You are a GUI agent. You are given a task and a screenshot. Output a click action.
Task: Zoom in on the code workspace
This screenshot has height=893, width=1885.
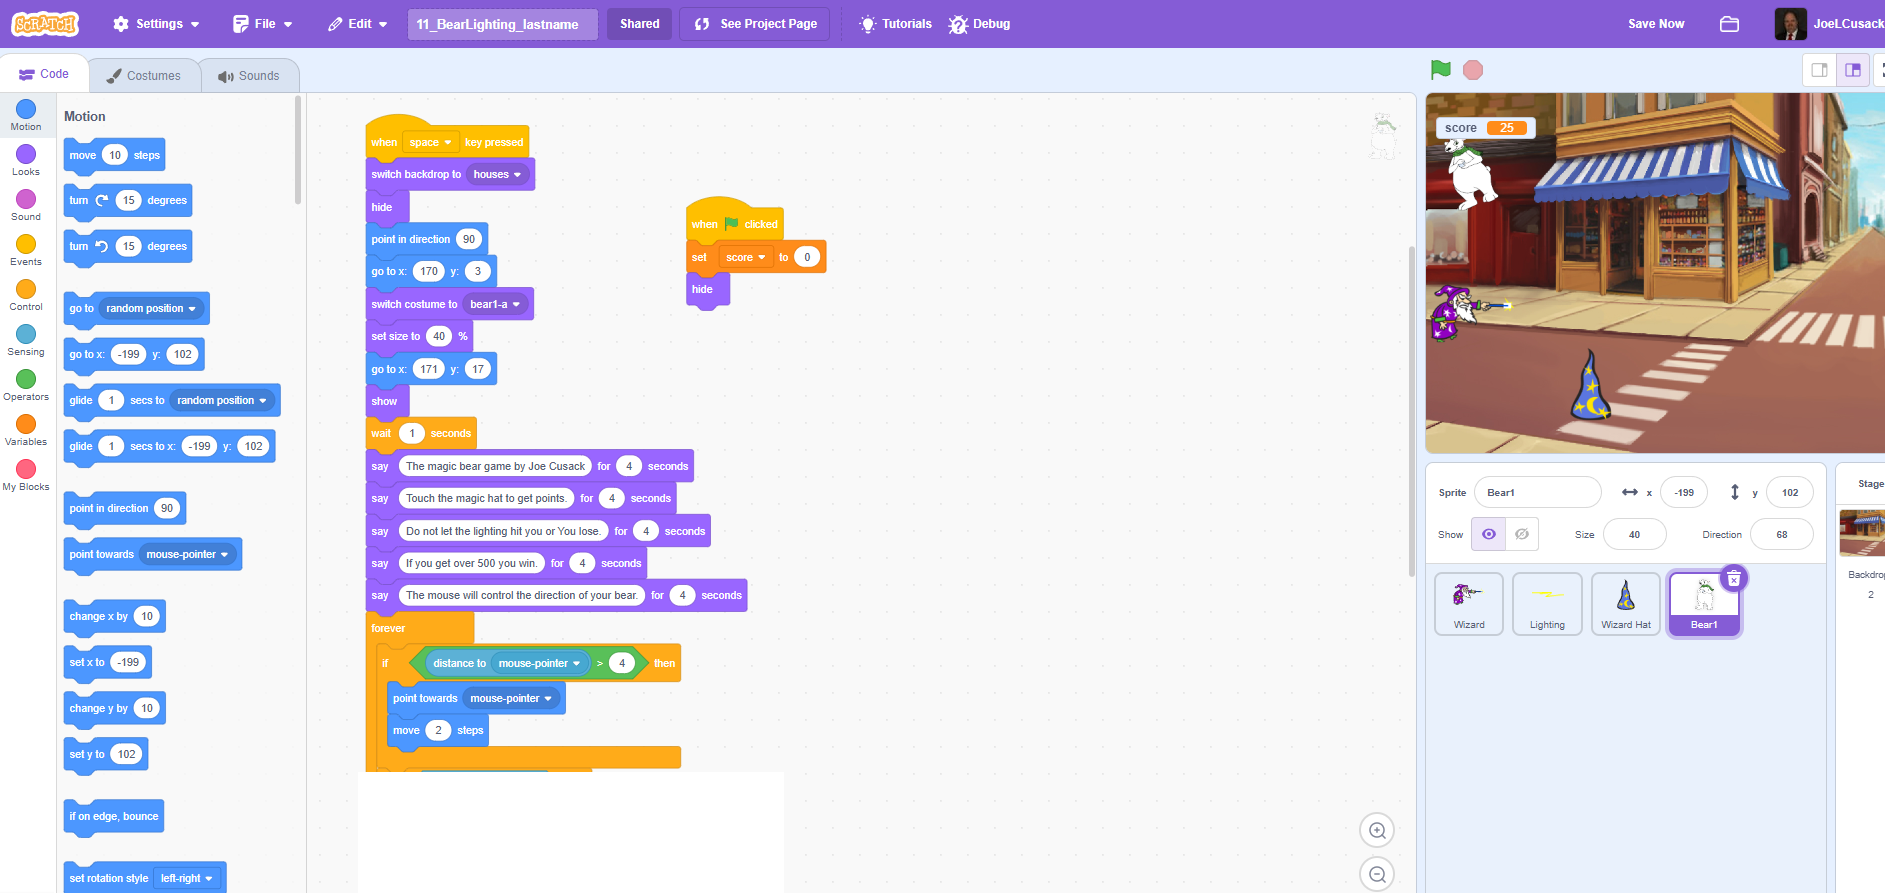point(1377,831)
